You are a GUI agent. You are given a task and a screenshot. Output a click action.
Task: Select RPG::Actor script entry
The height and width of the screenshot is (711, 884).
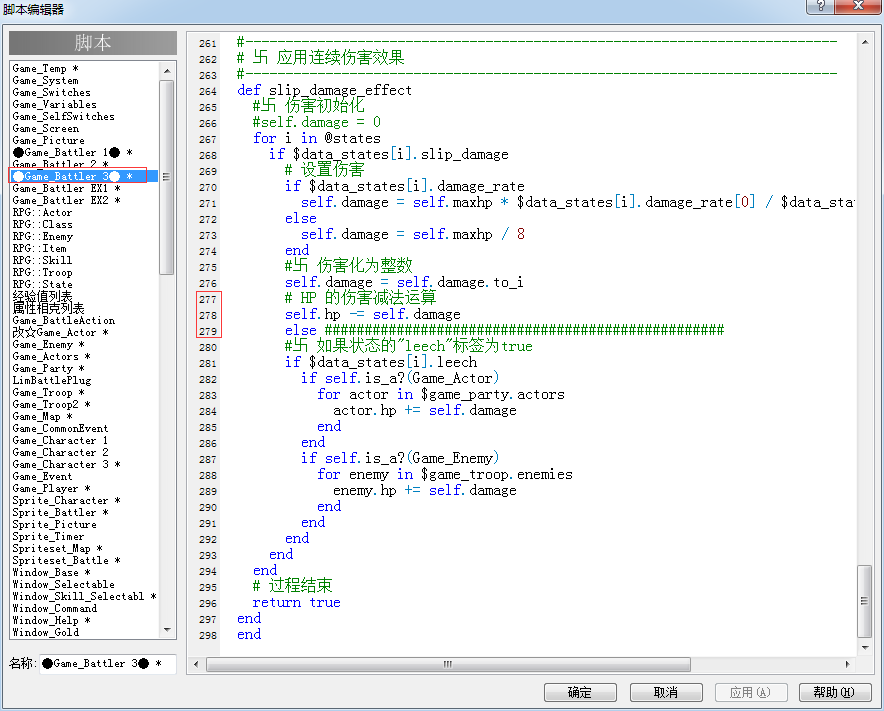(42, 213)
